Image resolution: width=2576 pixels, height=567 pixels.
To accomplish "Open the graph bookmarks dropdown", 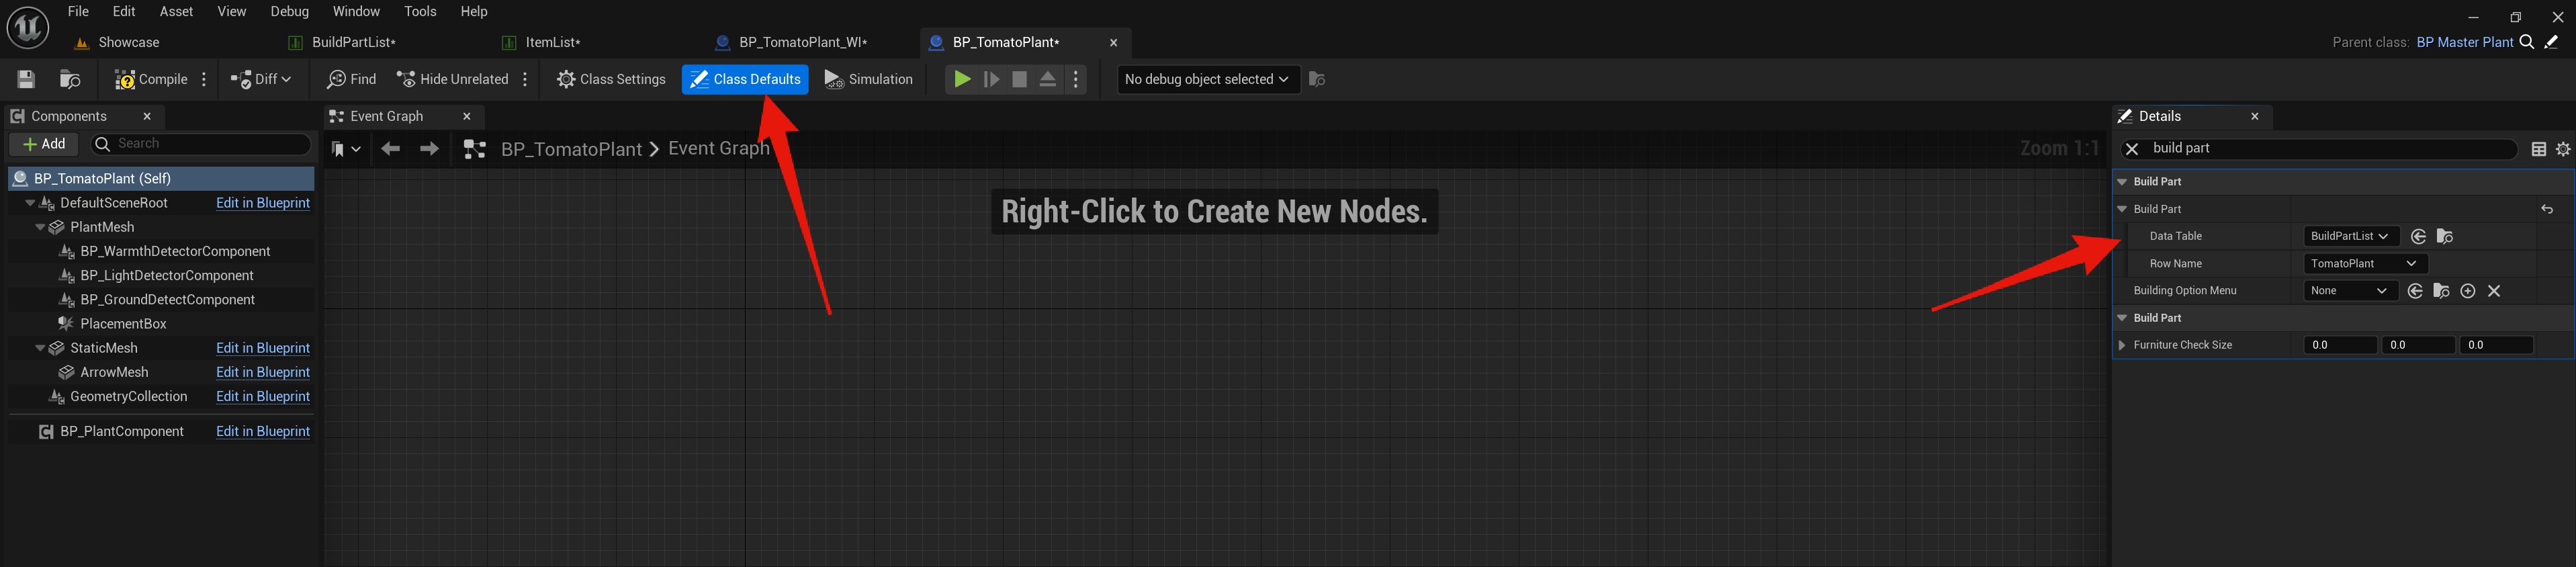I will click(x=345, y=149).
